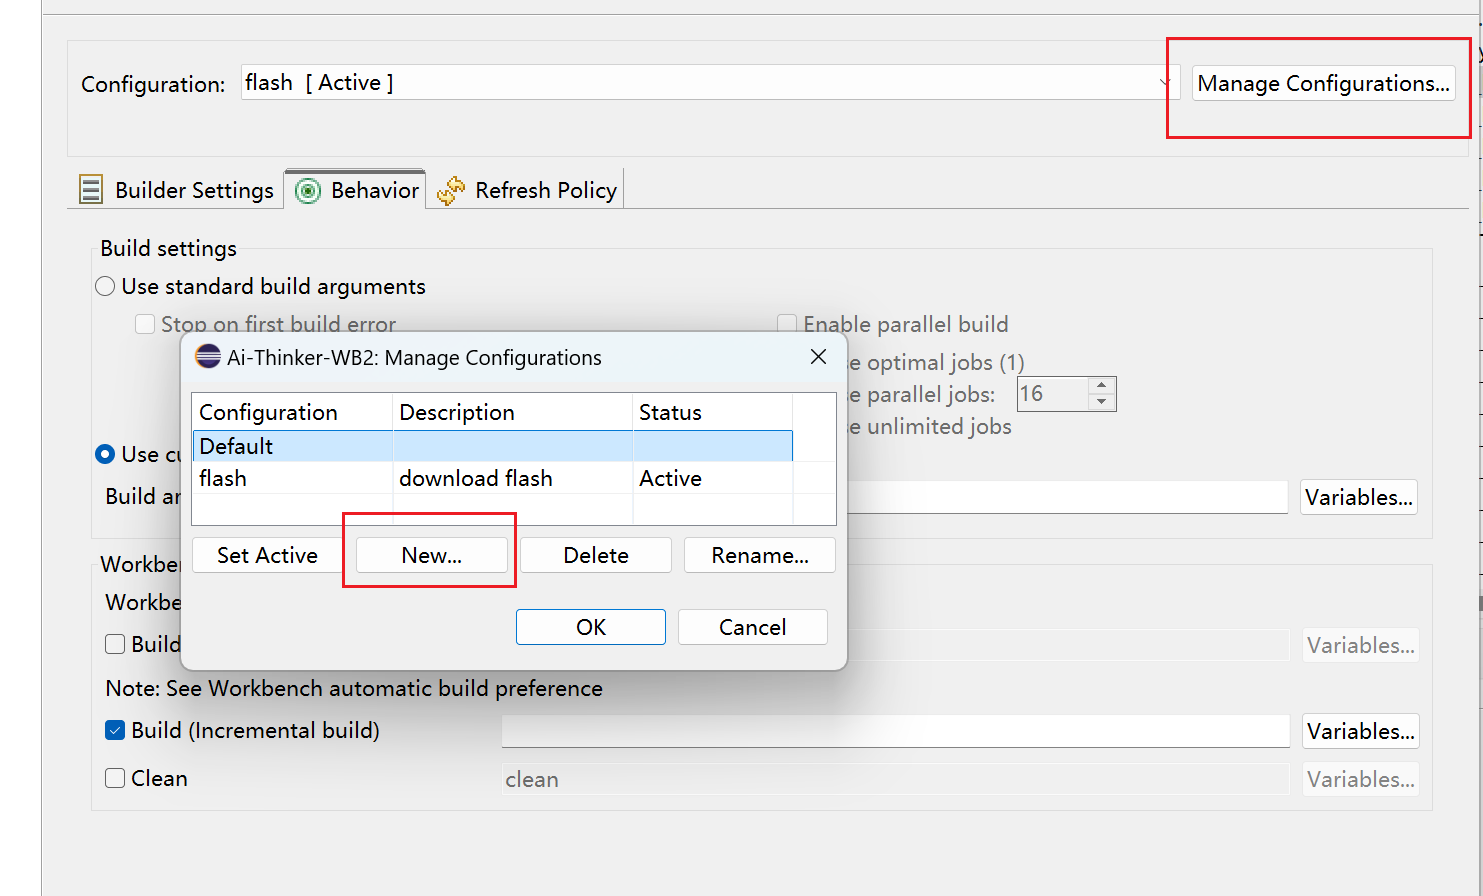1483x896 pixels.
Task: Click the Status column header
Action: tap(713, 412)
